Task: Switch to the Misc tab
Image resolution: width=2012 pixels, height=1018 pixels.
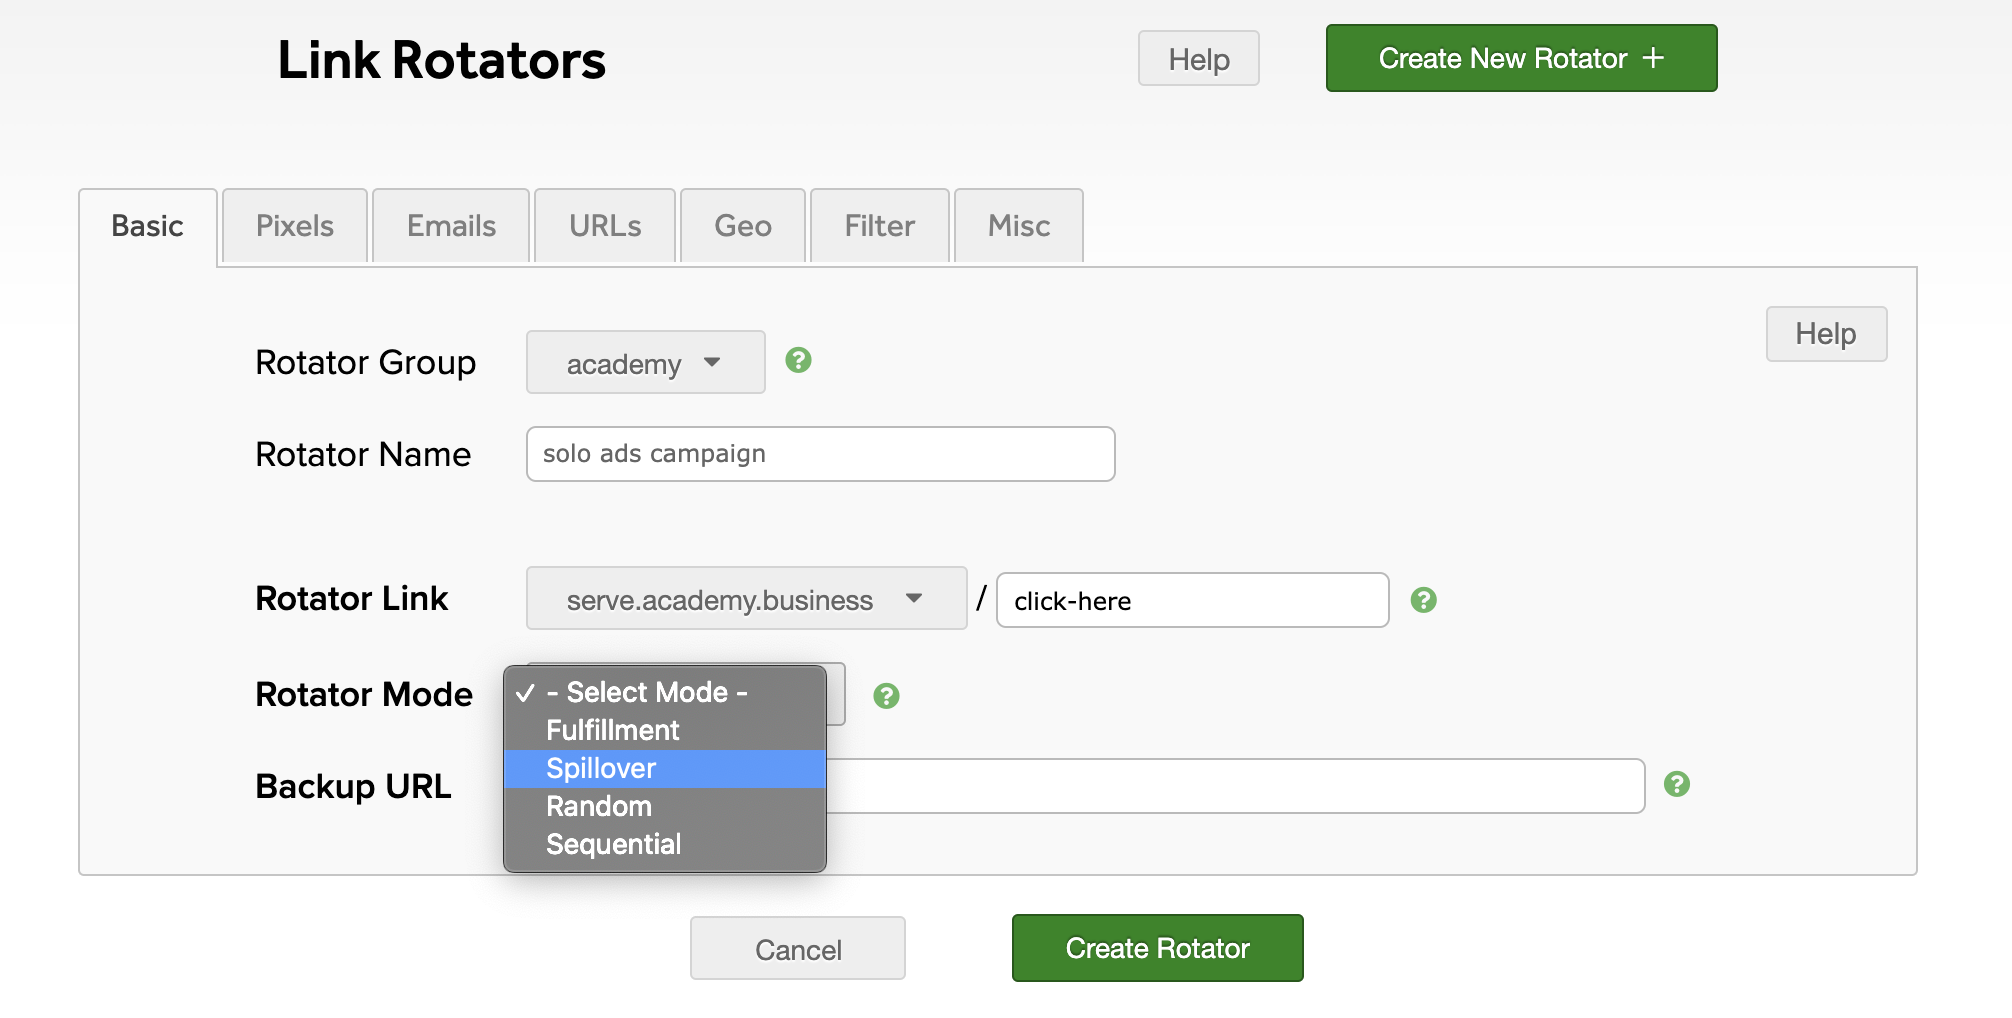Action: (1018, 225)
